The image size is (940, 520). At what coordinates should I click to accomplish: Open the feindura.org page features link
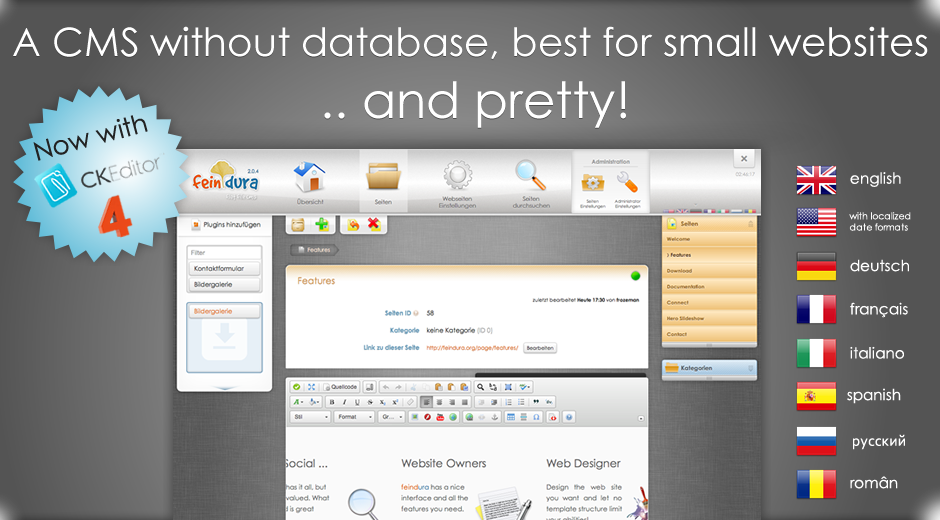pos(472,348)
